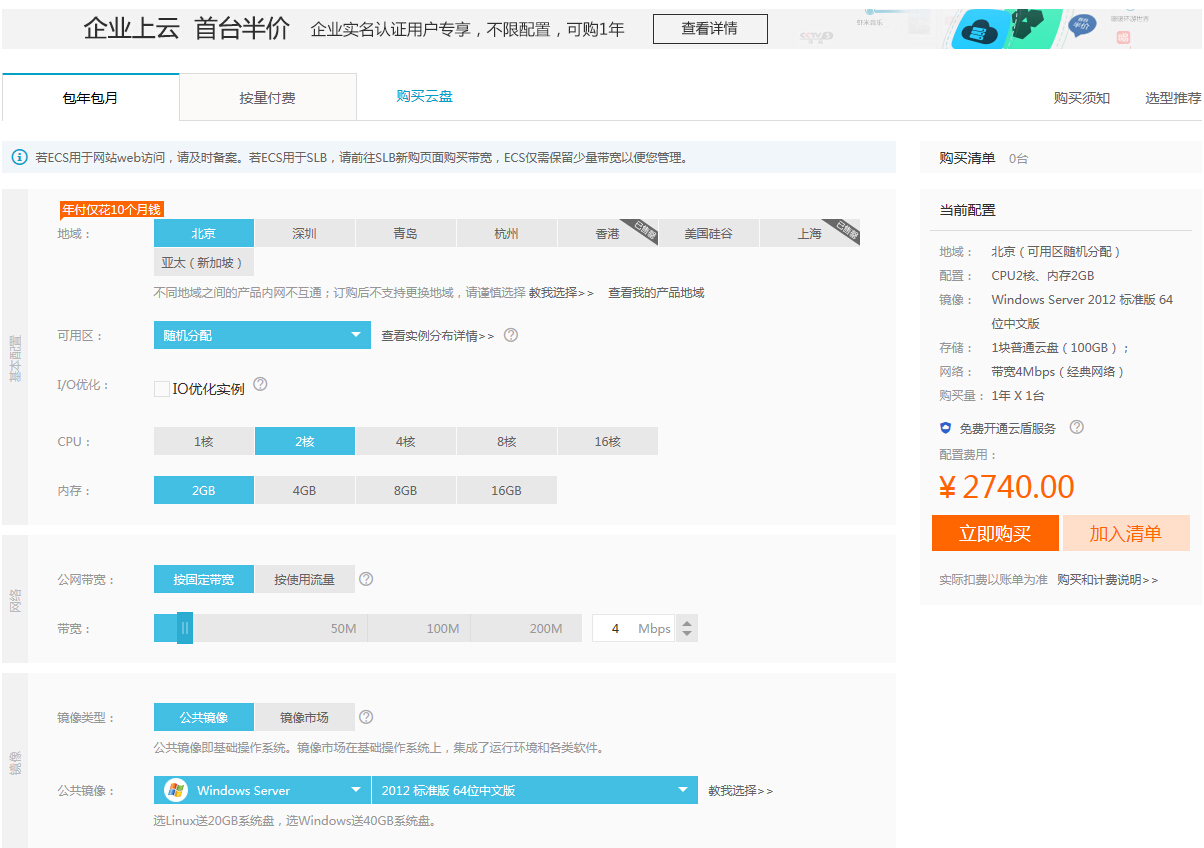Select 按固定带宽 billing mode
The image size is (1204, 848).
click(x=204, y=579)
